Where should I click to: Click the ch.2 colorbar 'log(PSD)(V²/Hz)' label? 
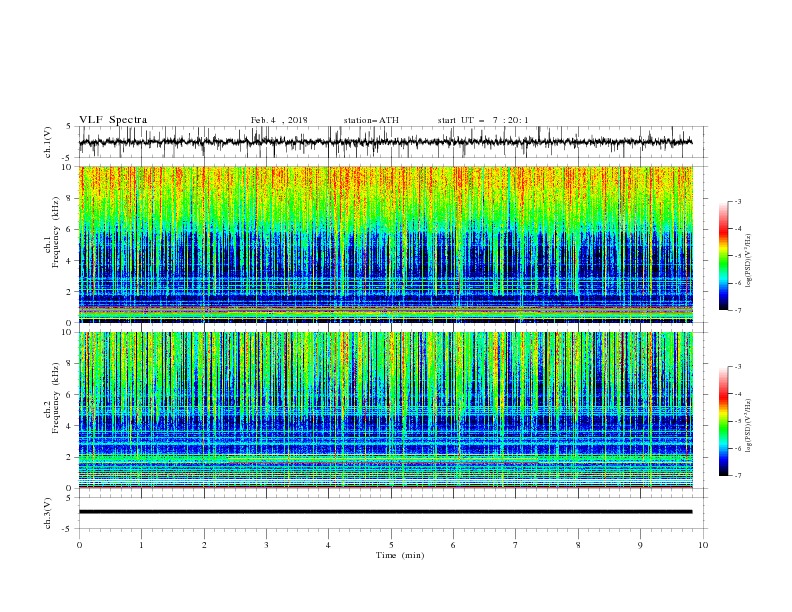(x=749, y=426)
